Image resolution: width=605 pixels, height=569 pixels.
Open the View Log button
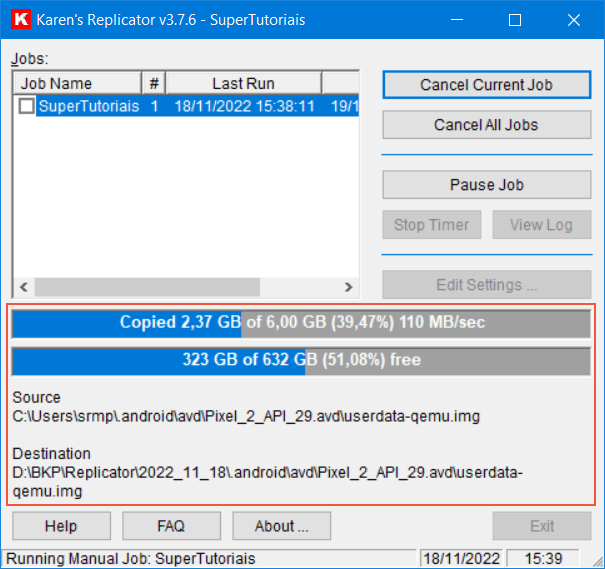tap(541, 225)
